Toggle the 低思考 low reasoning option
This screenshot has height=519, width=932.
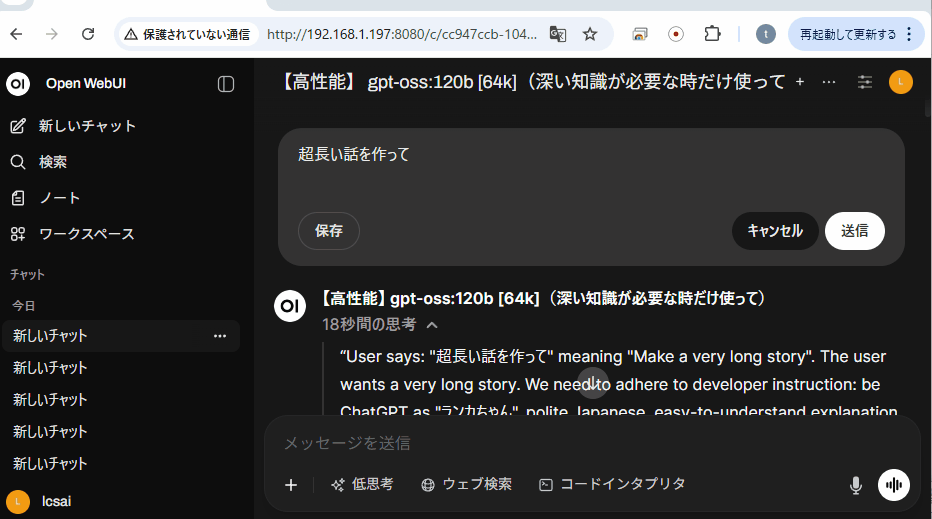tap(362, 485)
